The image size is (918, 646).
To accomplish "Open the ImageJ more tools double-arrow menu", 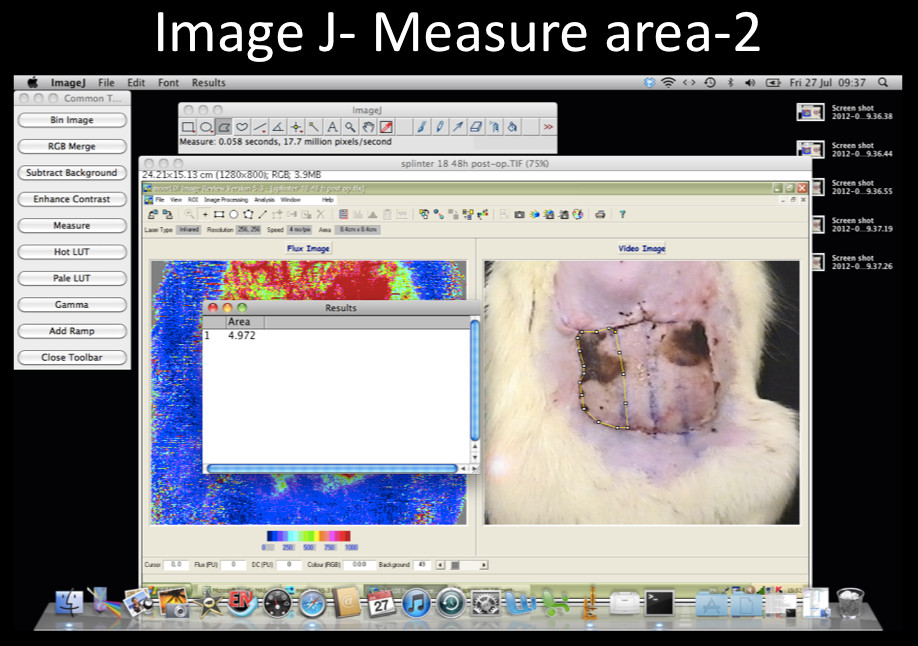I will [548, 127].
